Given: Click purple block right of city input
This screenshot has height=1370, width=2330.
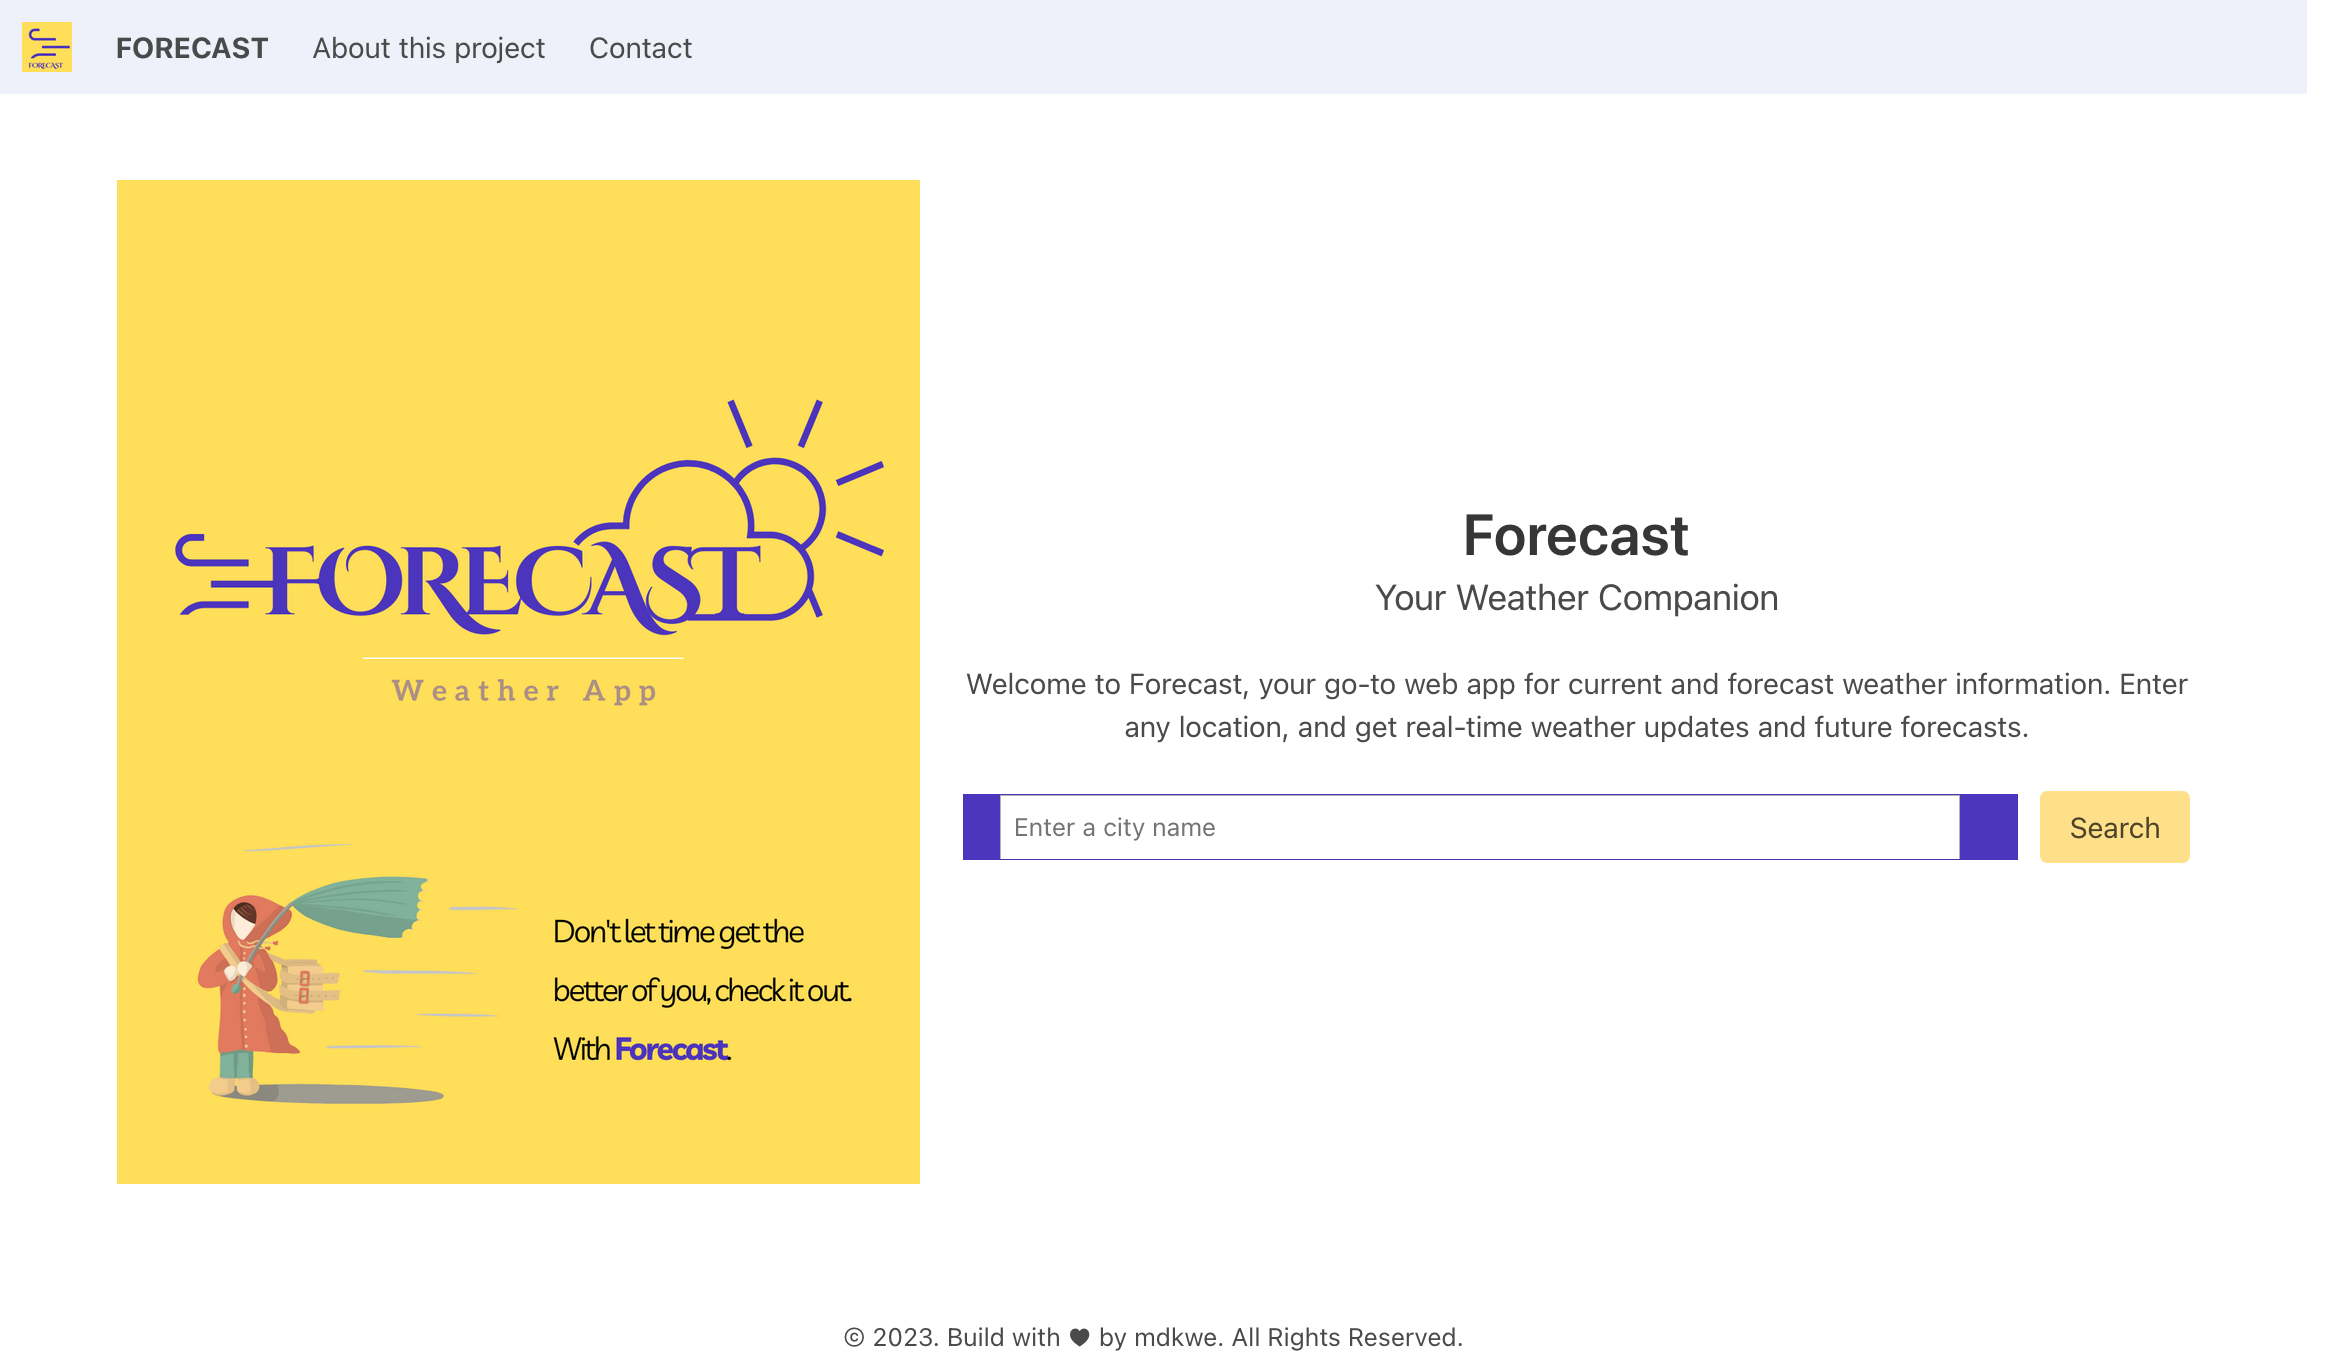Looking at the screenshot, I should (1988, 827).
